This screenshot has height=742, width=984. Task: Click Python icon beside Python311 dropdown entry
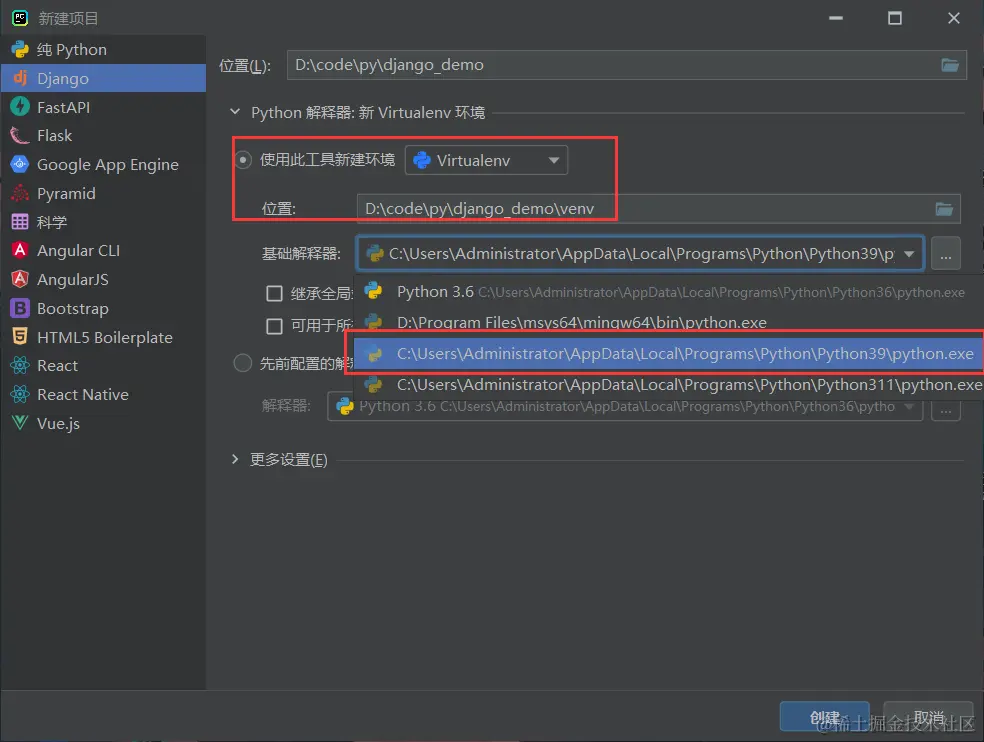pyautogui.click(x=373, y=384)
